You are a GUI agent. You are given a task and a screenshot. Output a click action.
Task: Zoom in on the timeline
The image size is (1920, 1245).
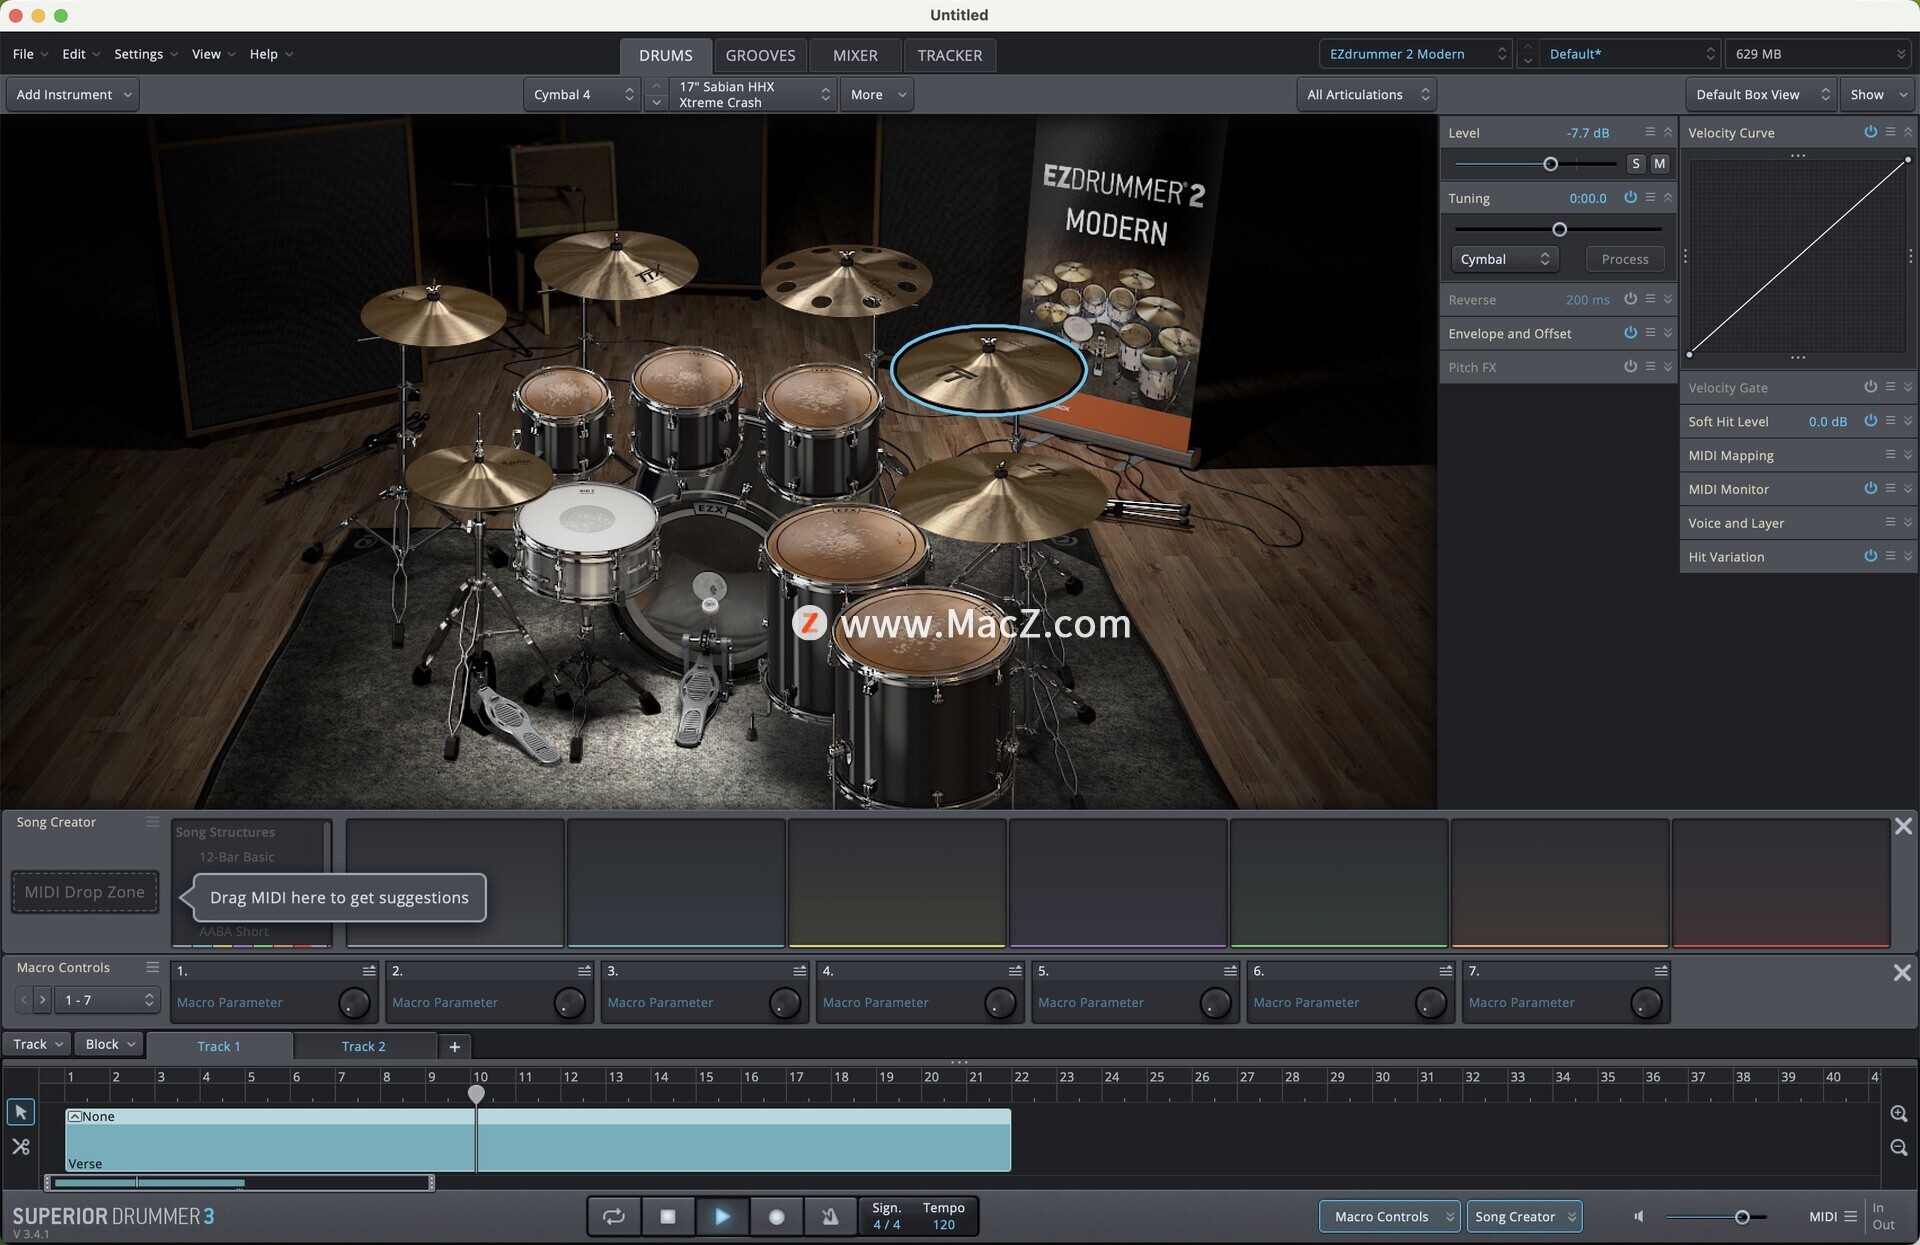[1898, 1114]
